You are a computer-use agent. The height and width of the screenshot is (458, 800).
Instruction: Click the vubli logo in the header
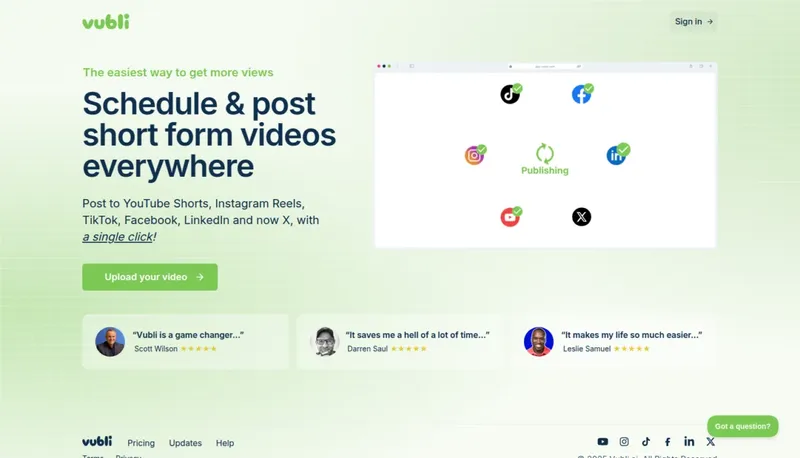coord(106,22)
